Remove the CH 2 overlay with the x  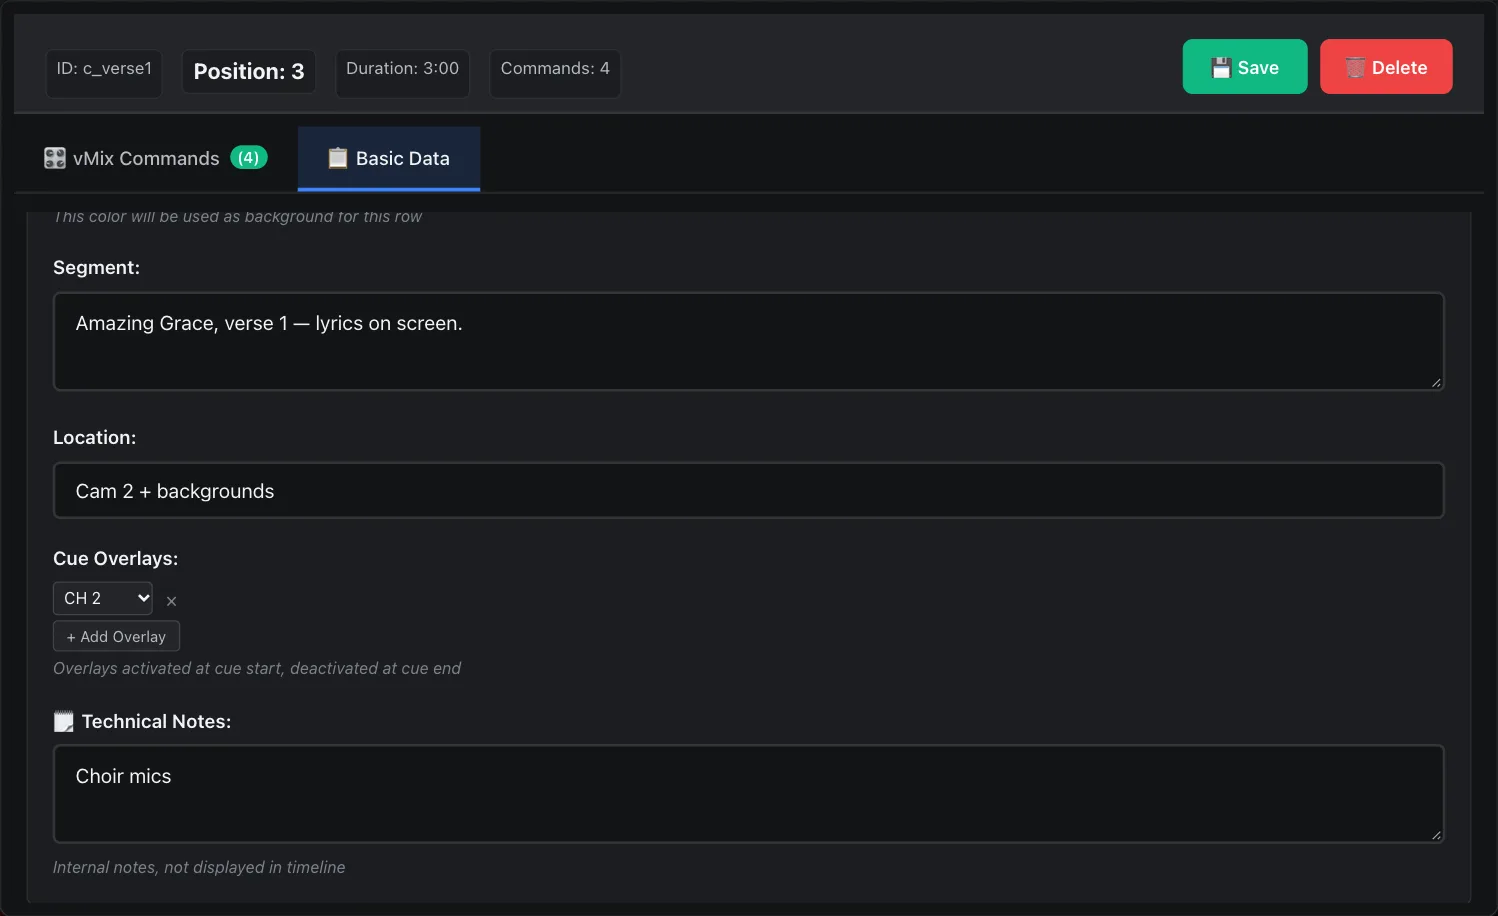click(171, 601)
